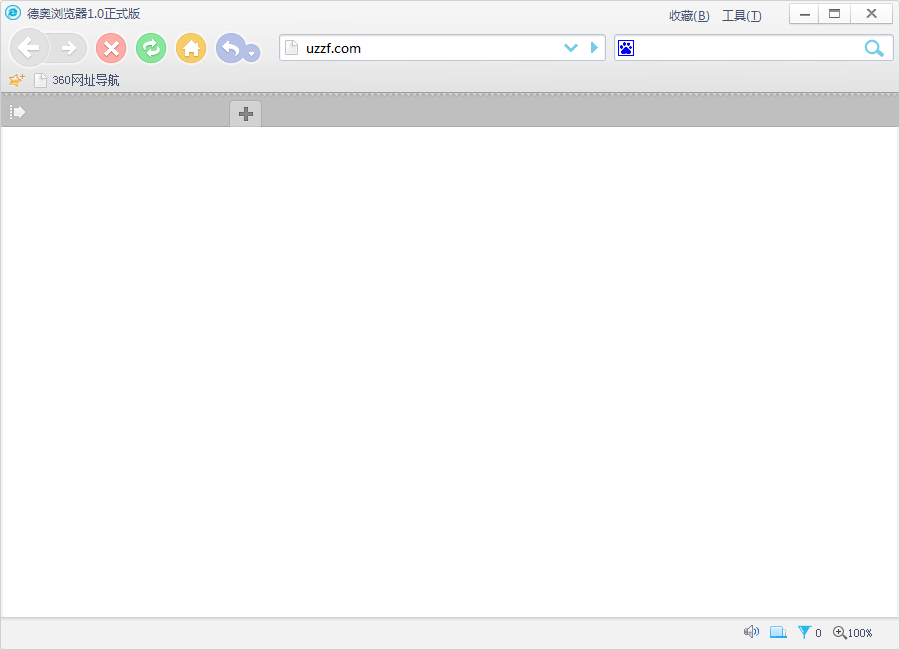Open the tab list sidebar arrow icon
Viewport: 900px width, 650px height.
[17, 112]
